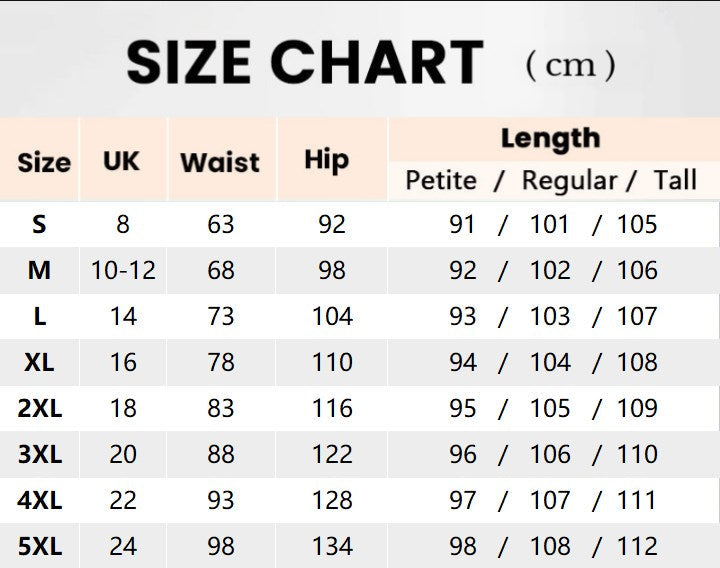The width and height of the screenshot is (720, 568).
Task: Click the UK size 20 cell
Action: pos(123,454)
